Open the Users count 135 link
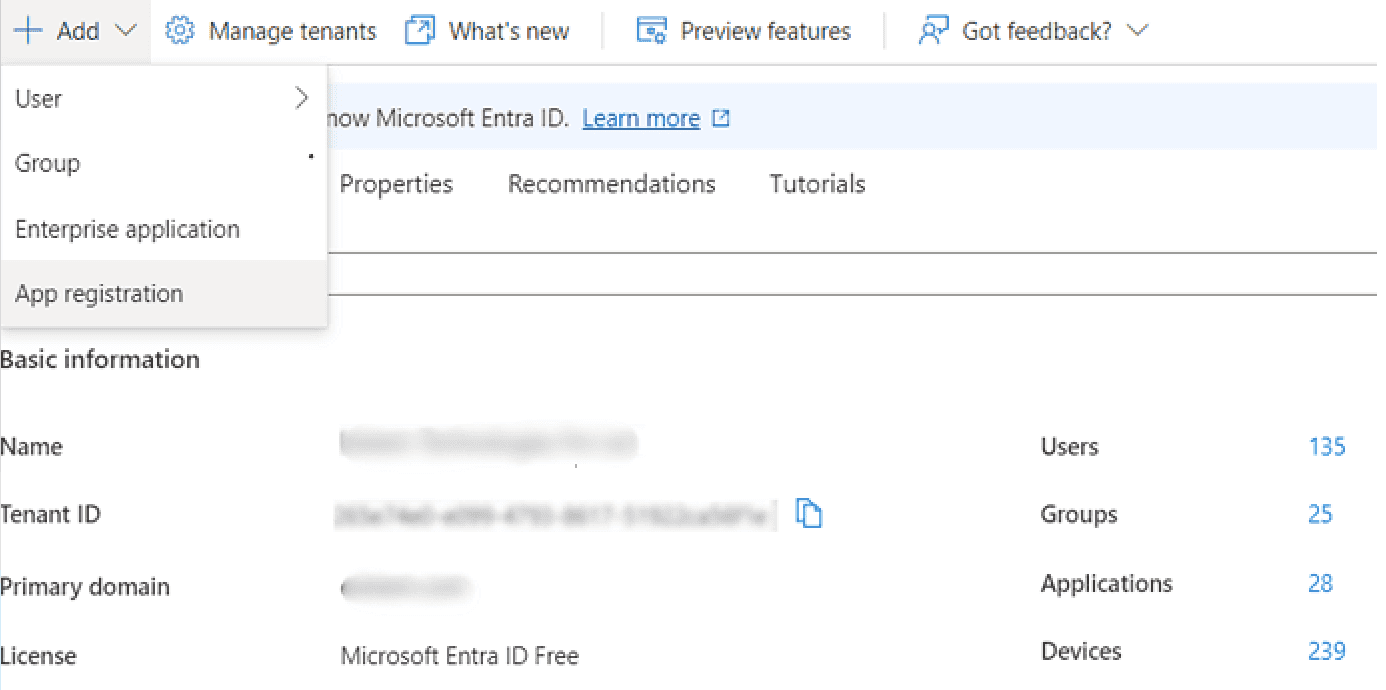 tap(1326, 447)
